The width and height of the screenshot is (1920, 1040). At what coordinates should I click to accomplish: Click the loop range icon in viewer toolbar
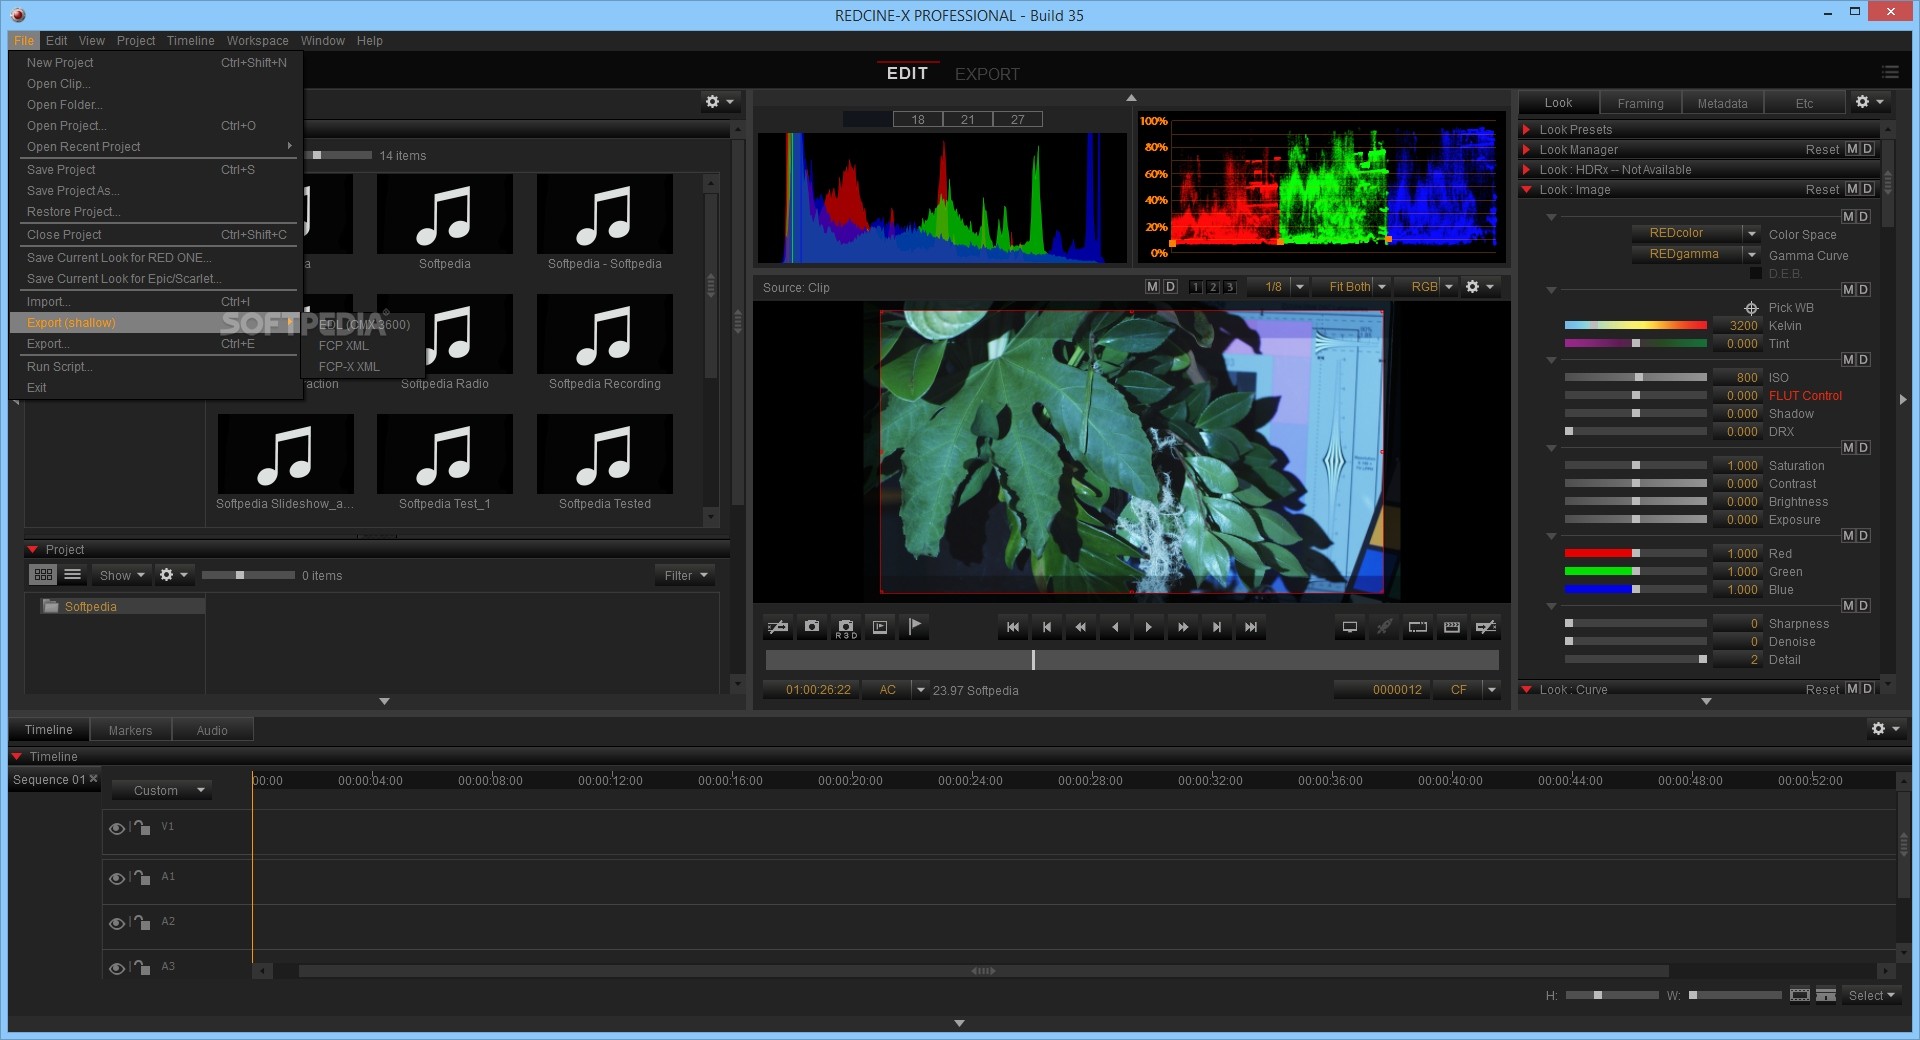1418,627
